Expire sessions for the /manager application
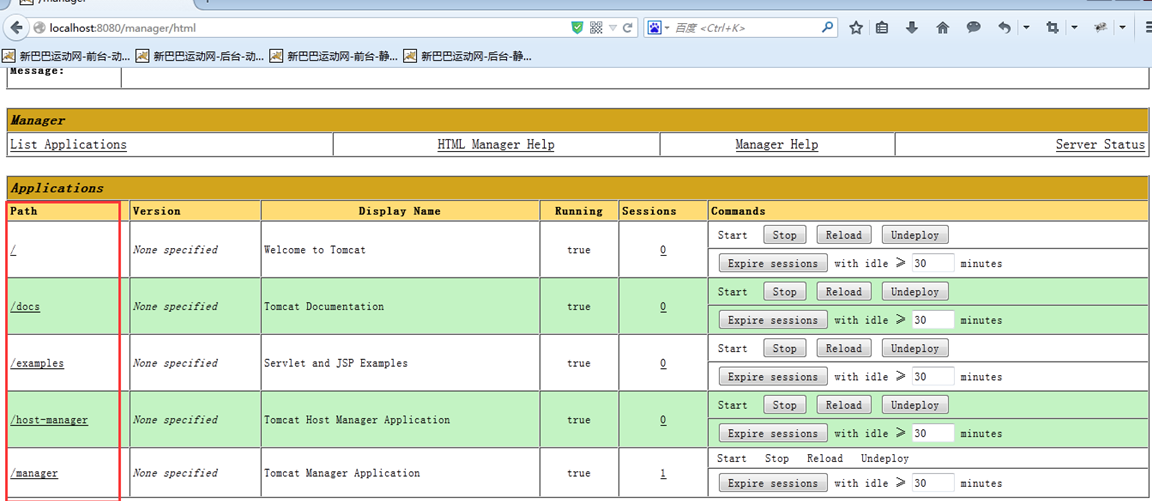This screenshot has height=501, width=1152. 773,483
